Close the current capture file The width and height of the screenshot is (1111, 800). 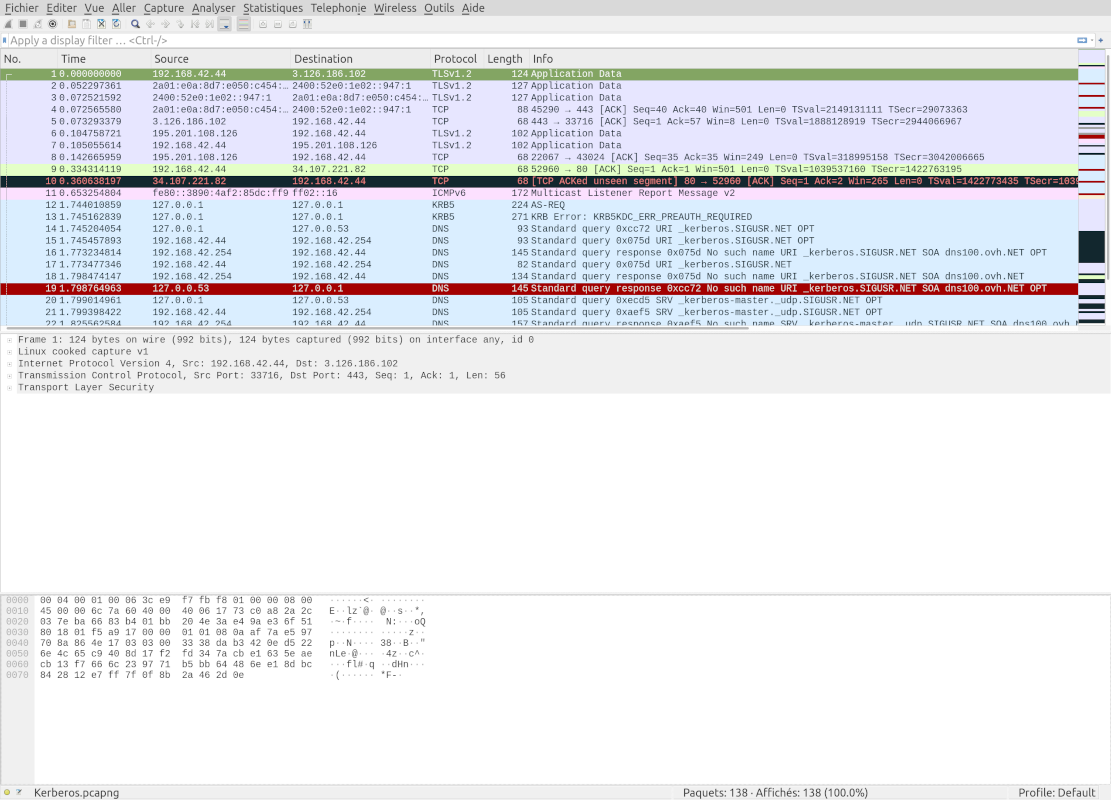click(x=101, y=24)
